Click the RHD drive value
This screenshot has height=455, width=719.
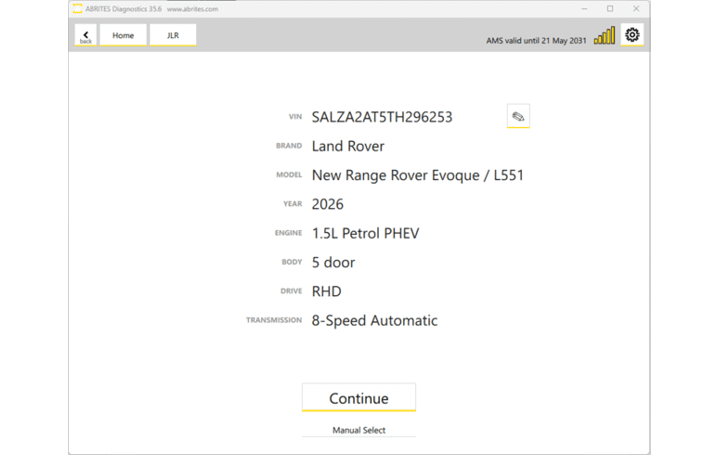point(326,291)
